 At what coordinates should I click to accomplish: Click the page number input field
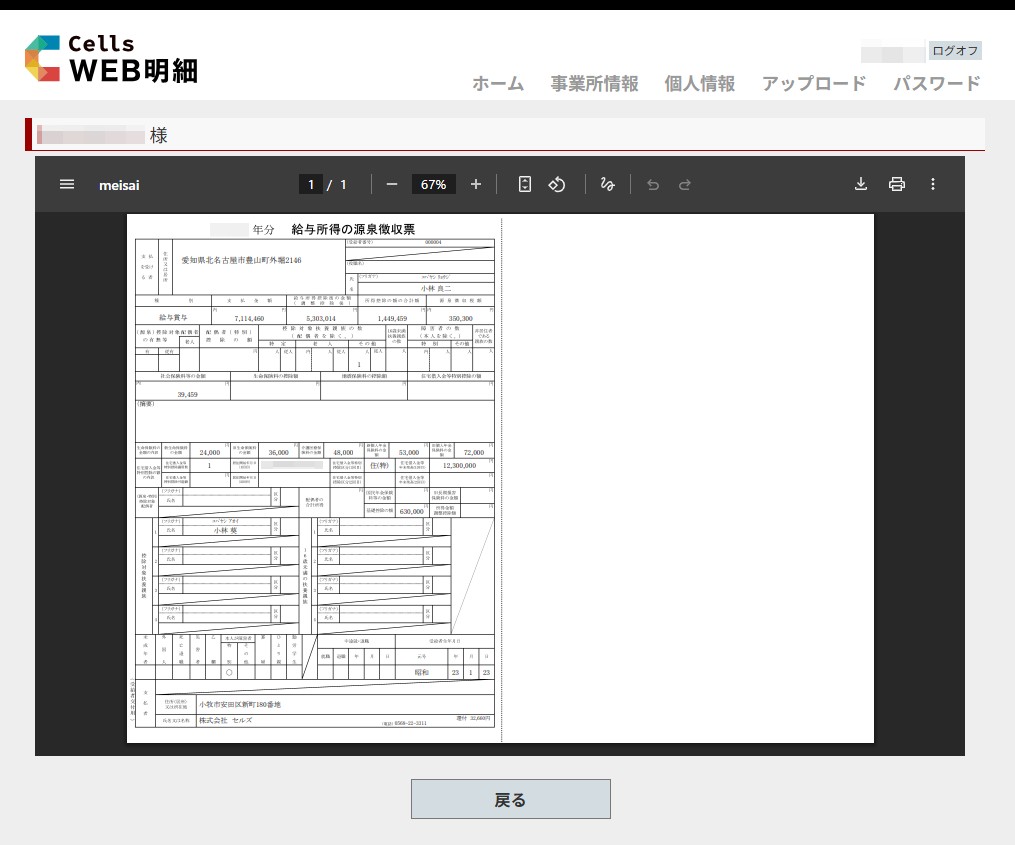311,184
